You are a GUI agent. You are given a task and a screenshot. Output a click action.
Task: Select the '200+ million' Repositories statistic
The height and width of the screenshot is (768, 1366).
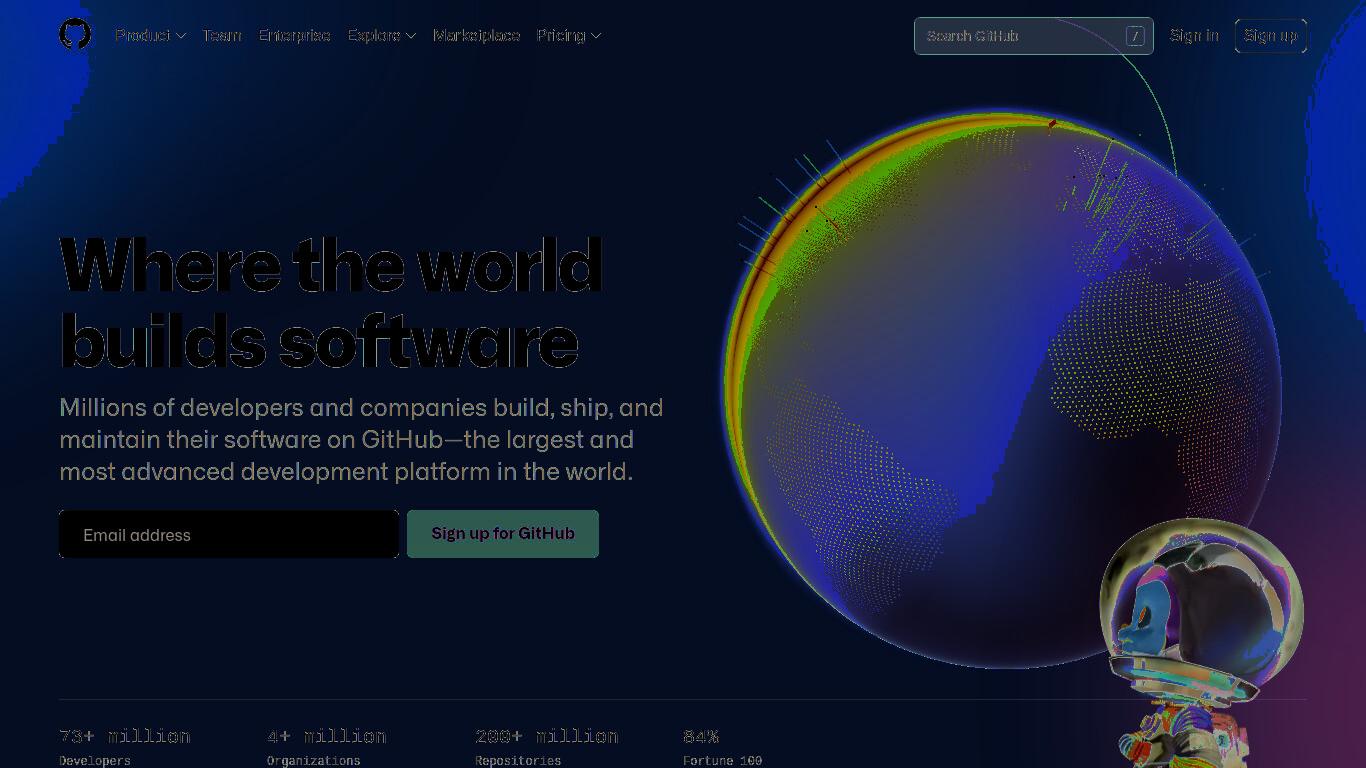point(547,746)
